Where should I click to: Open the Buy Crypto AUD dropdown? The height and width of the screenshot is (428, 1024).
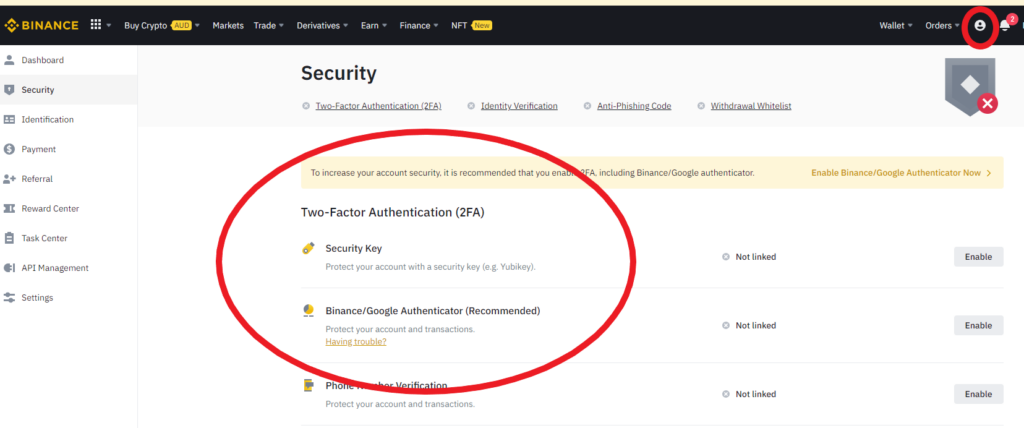(x=161, y=25)
